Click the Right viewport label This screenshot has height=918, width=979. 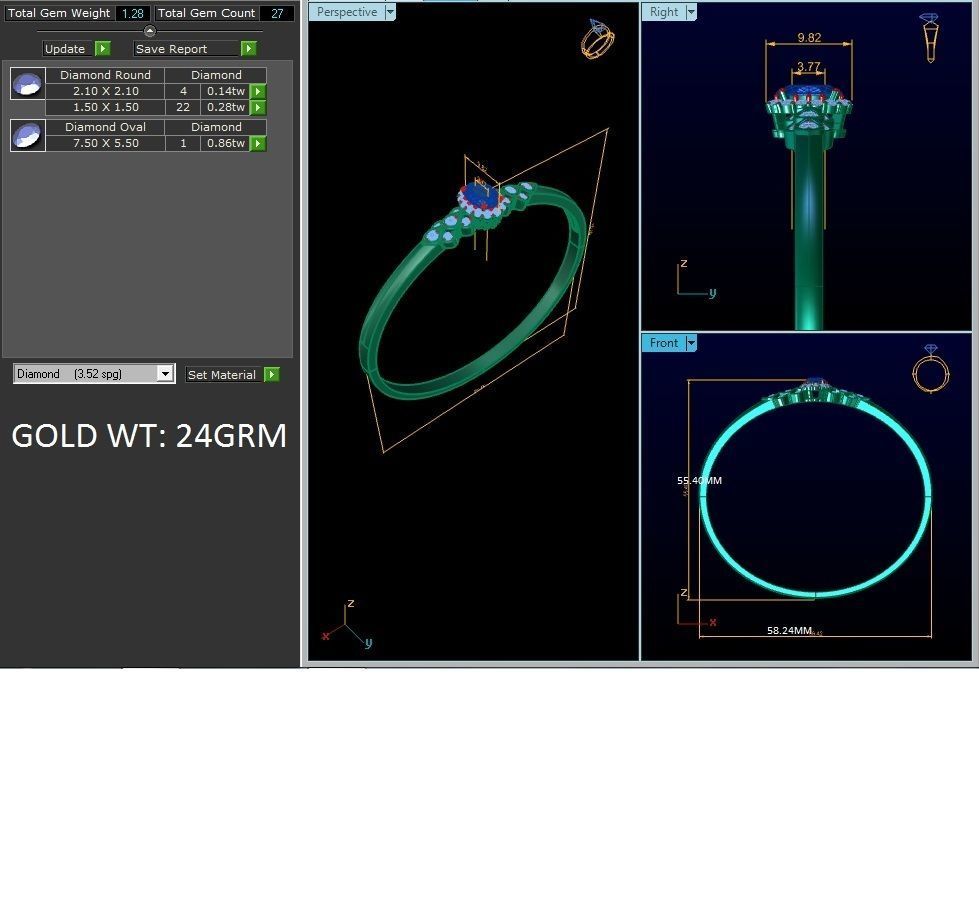(664, 12)
